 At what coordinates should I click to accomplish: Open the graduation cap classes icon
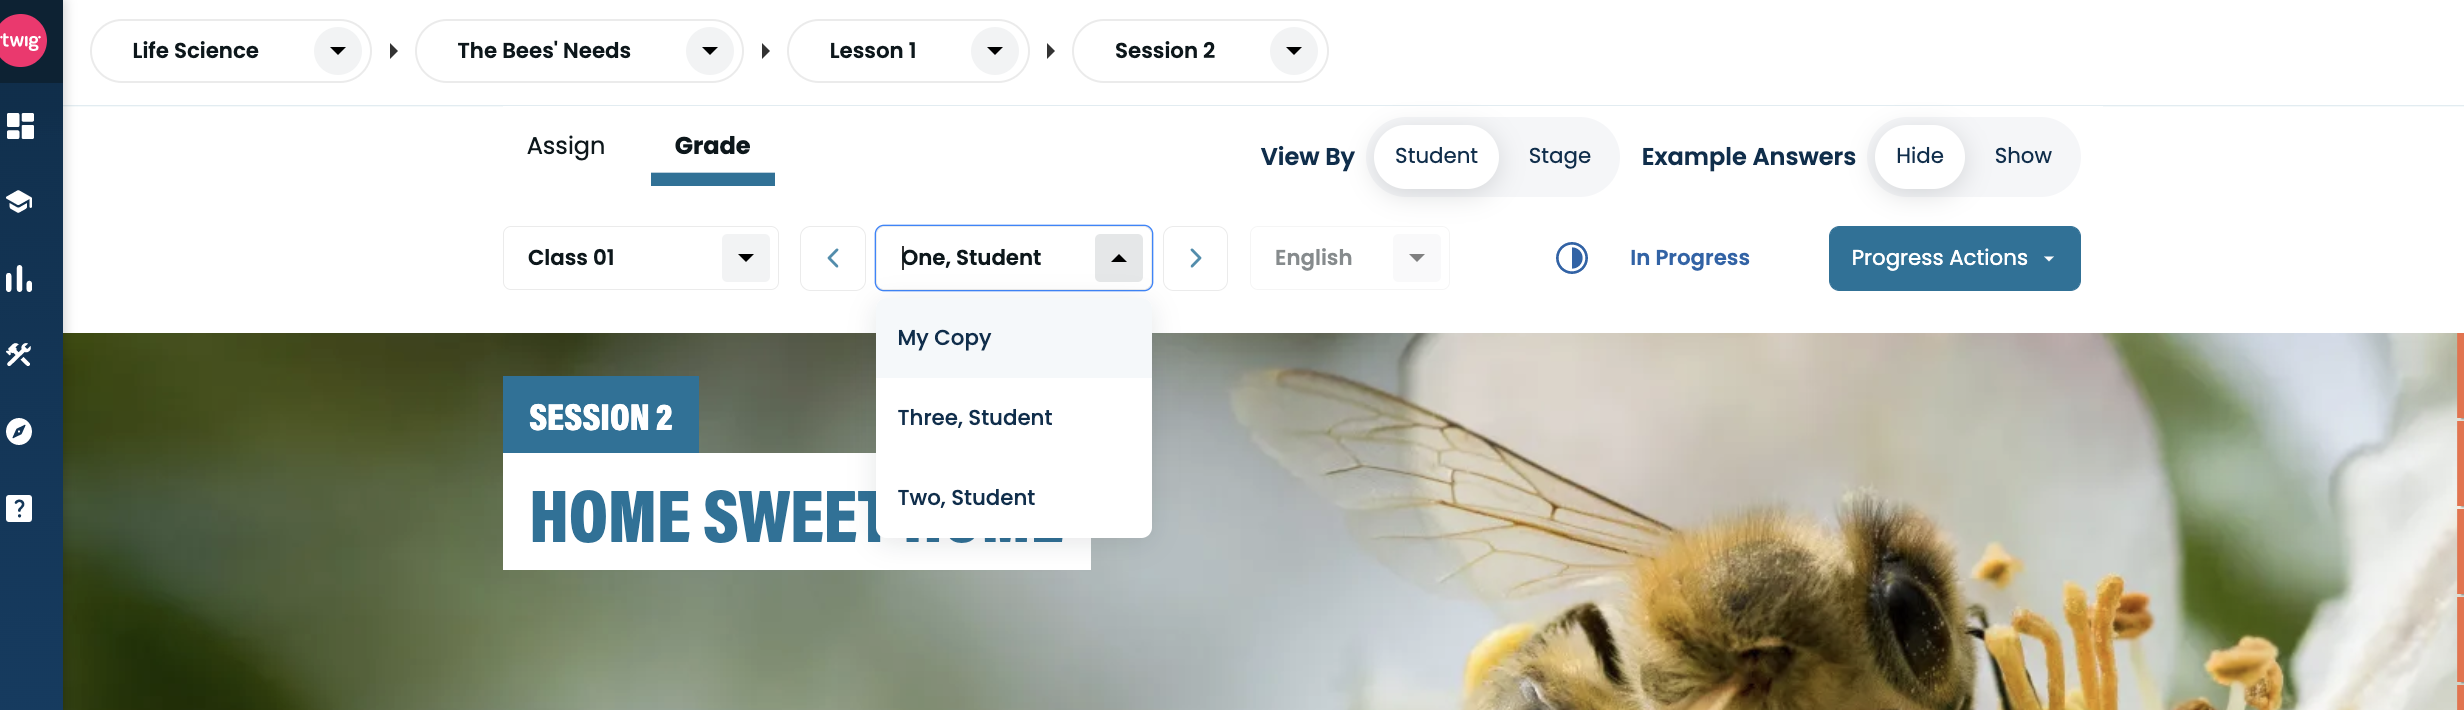click(x=19, y=202)
